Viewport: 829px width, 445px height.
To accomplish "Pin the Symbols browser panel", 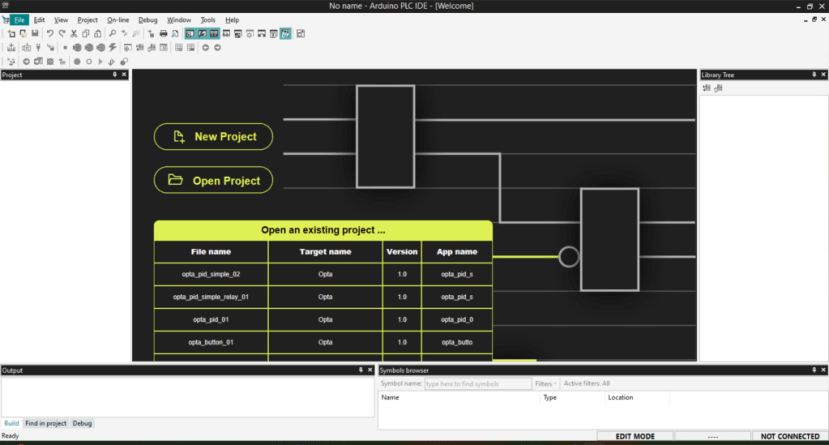I will 814,370.
